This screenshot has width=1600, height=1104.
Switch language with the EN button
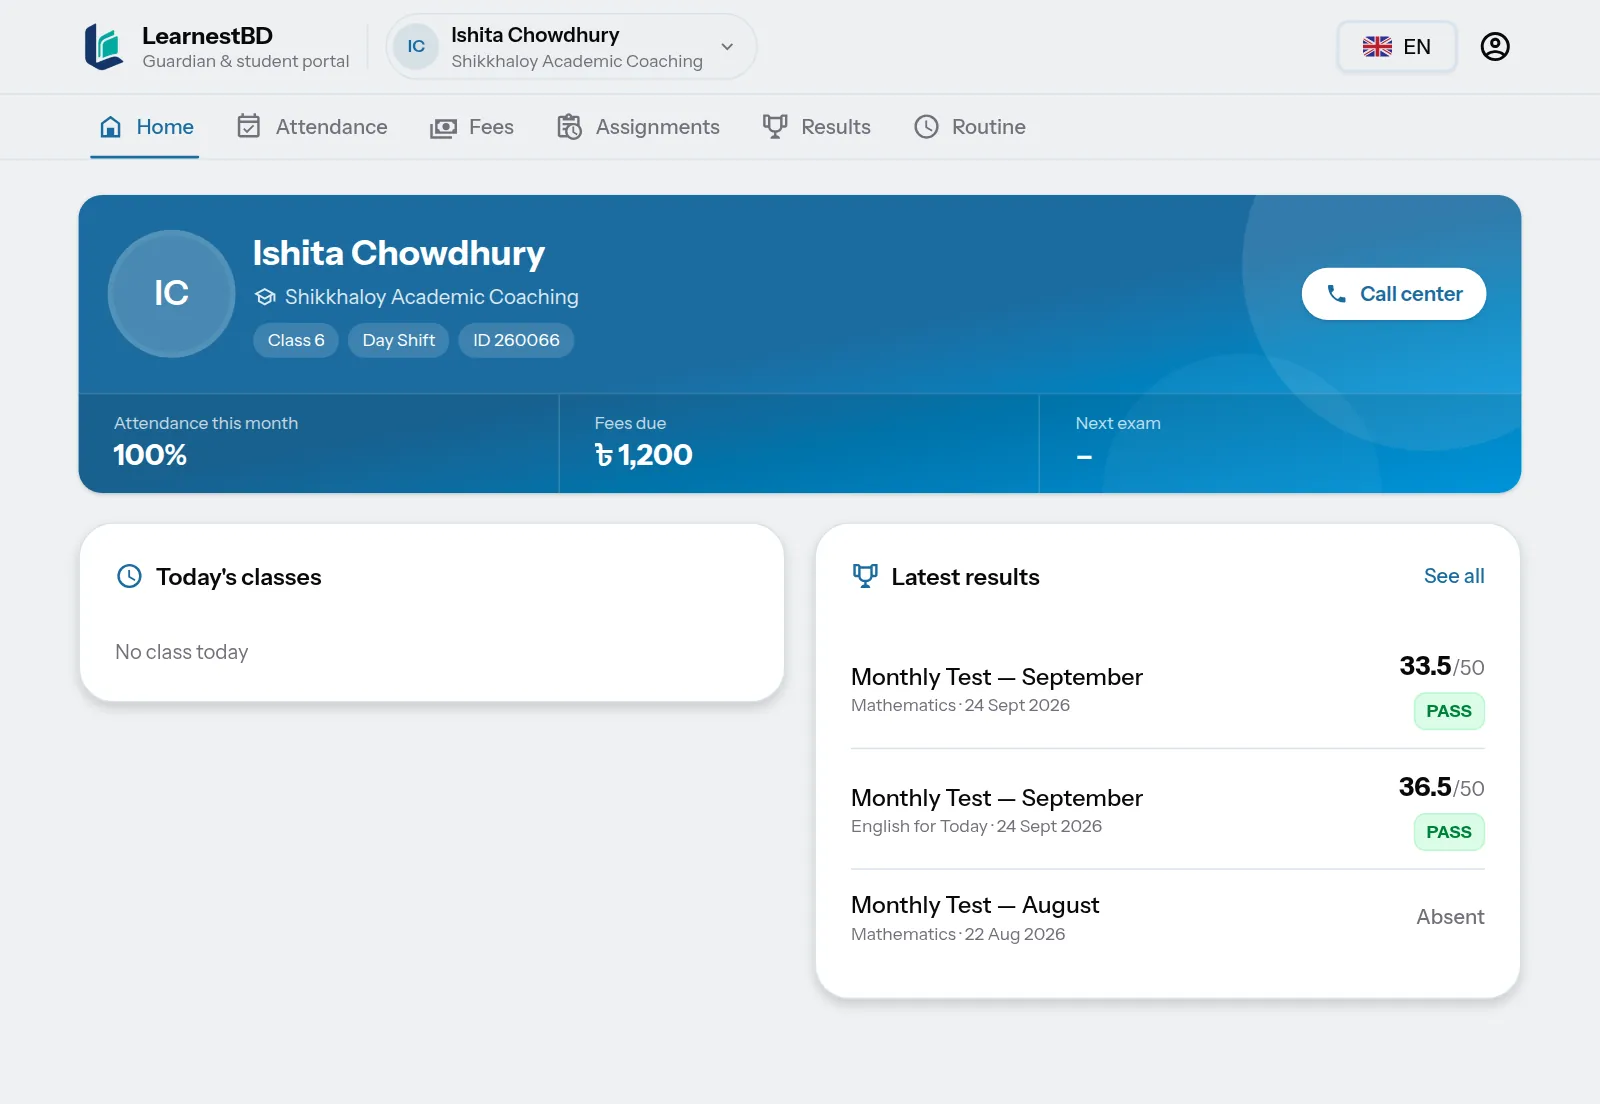[1396, 47]
